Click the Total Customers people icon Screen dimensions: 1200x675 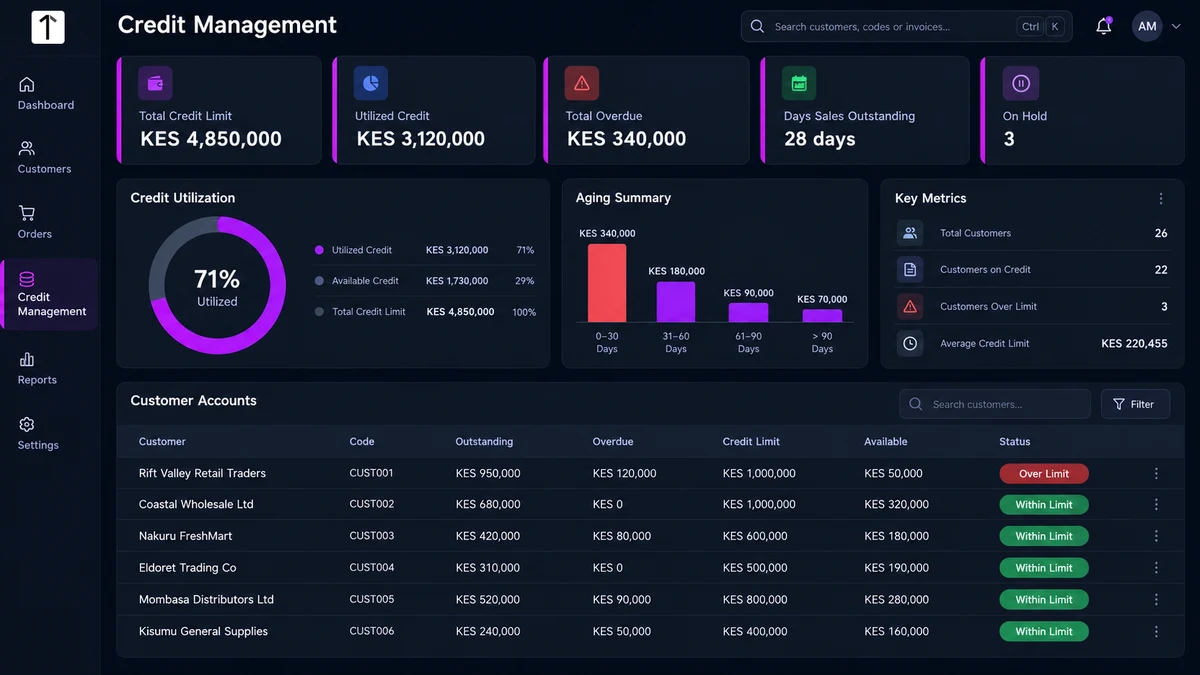coord(910,233)
